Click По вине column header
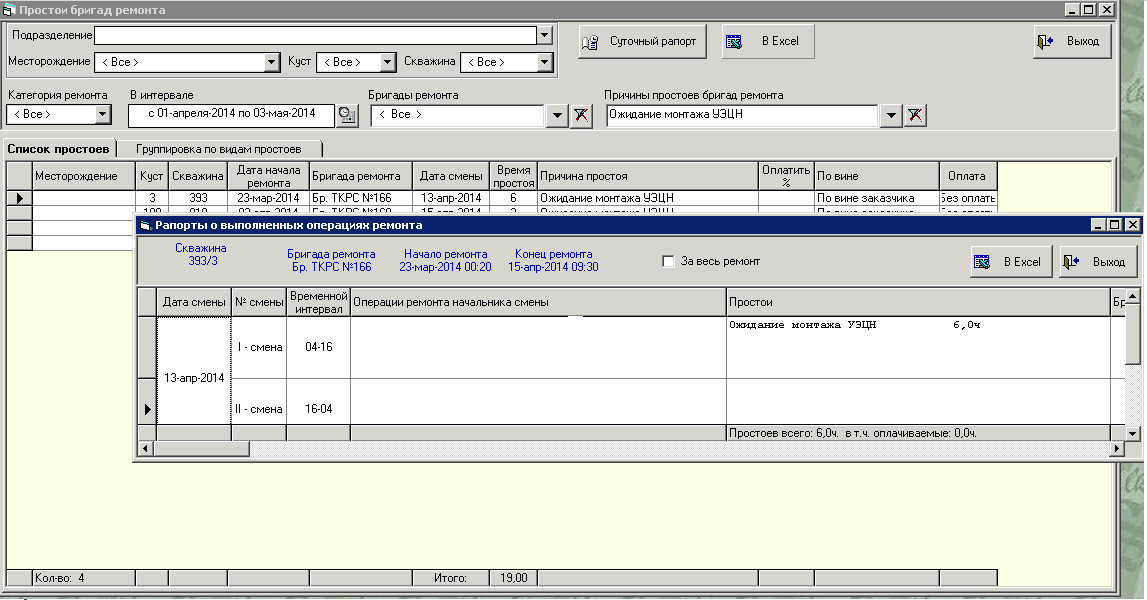The image size is (1147, 600). (x=877, y=176)
